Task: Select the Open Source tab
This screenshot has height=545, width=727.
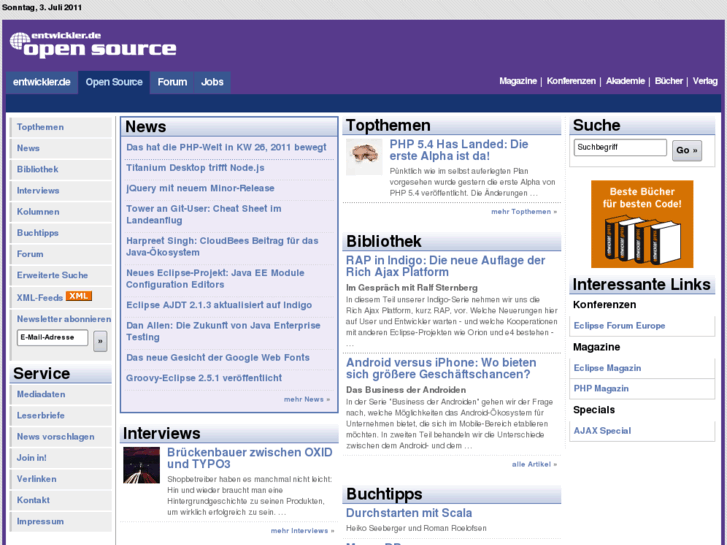Action: [x=114, y=82]
